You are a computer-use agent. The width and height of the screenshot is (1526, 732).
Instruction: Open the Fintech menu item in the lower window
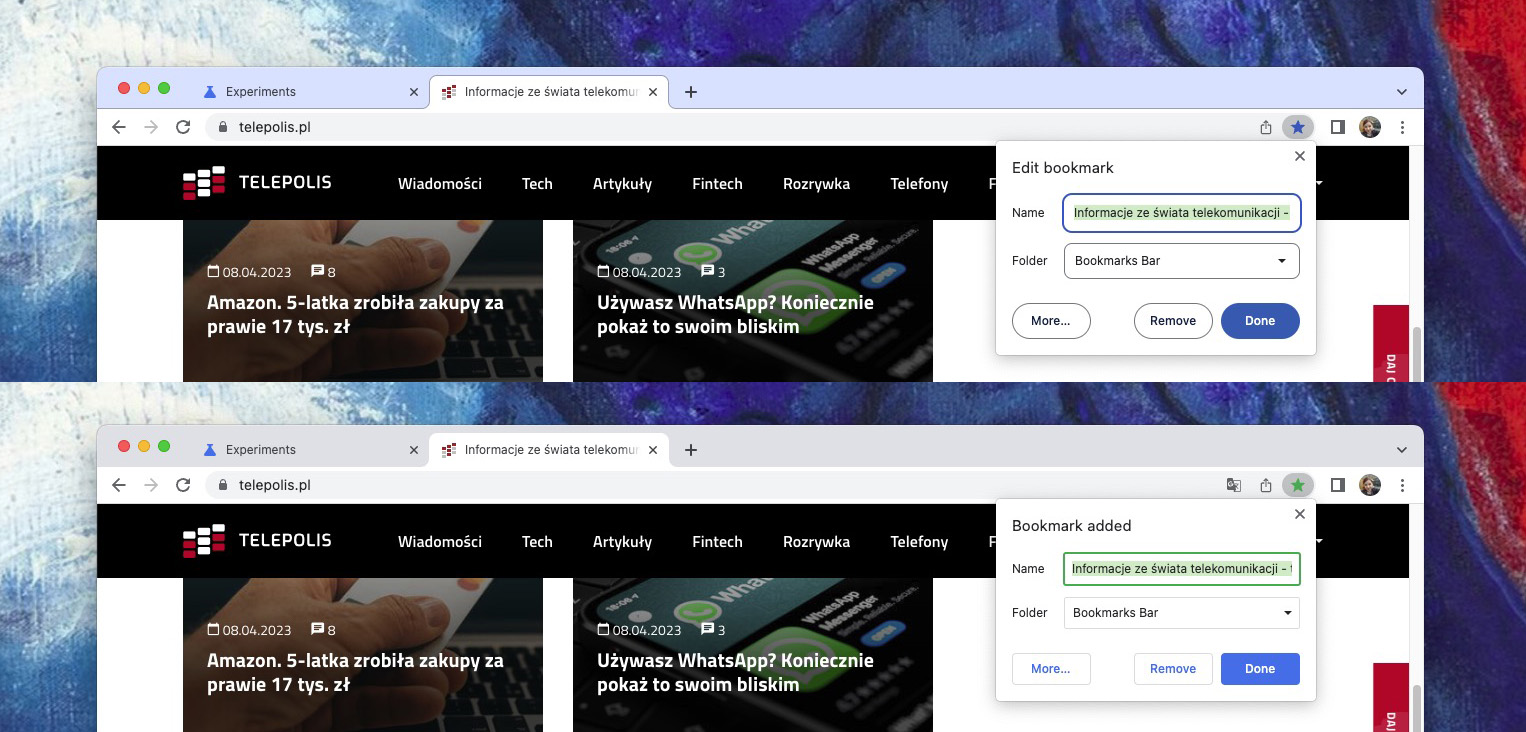717,542
